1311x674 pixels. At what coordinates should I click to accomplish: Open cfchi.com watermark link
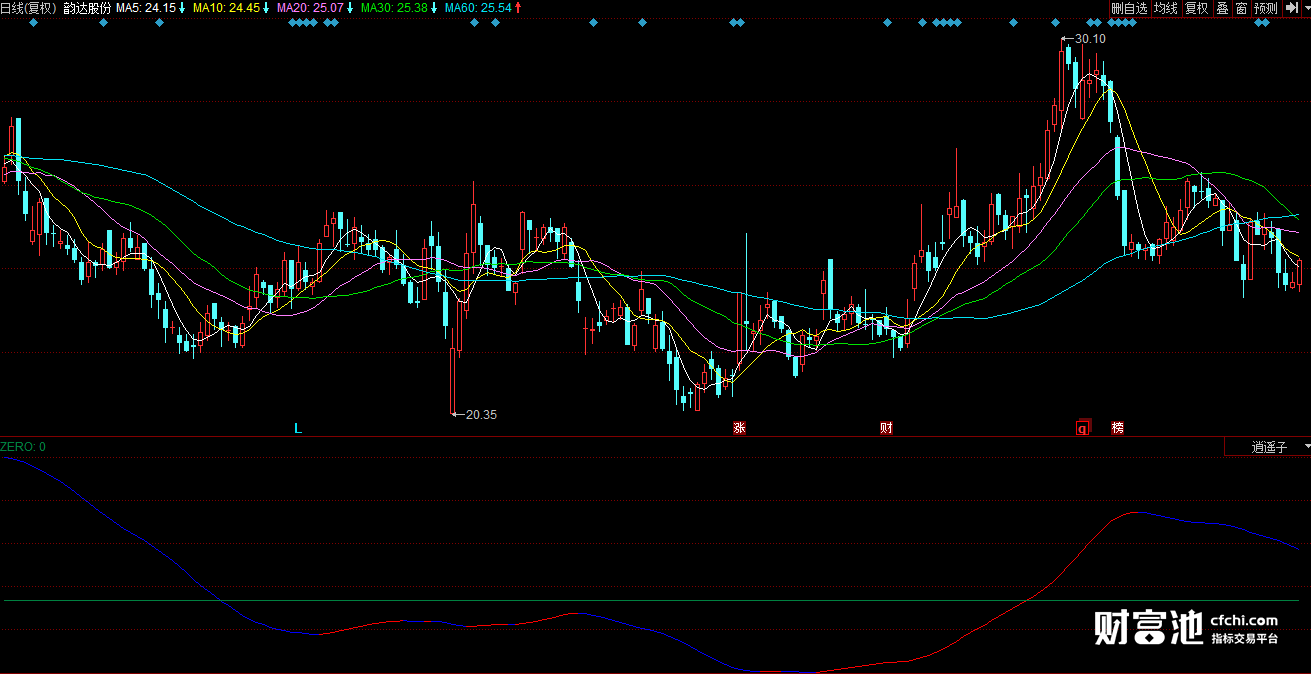point(1244,620)
